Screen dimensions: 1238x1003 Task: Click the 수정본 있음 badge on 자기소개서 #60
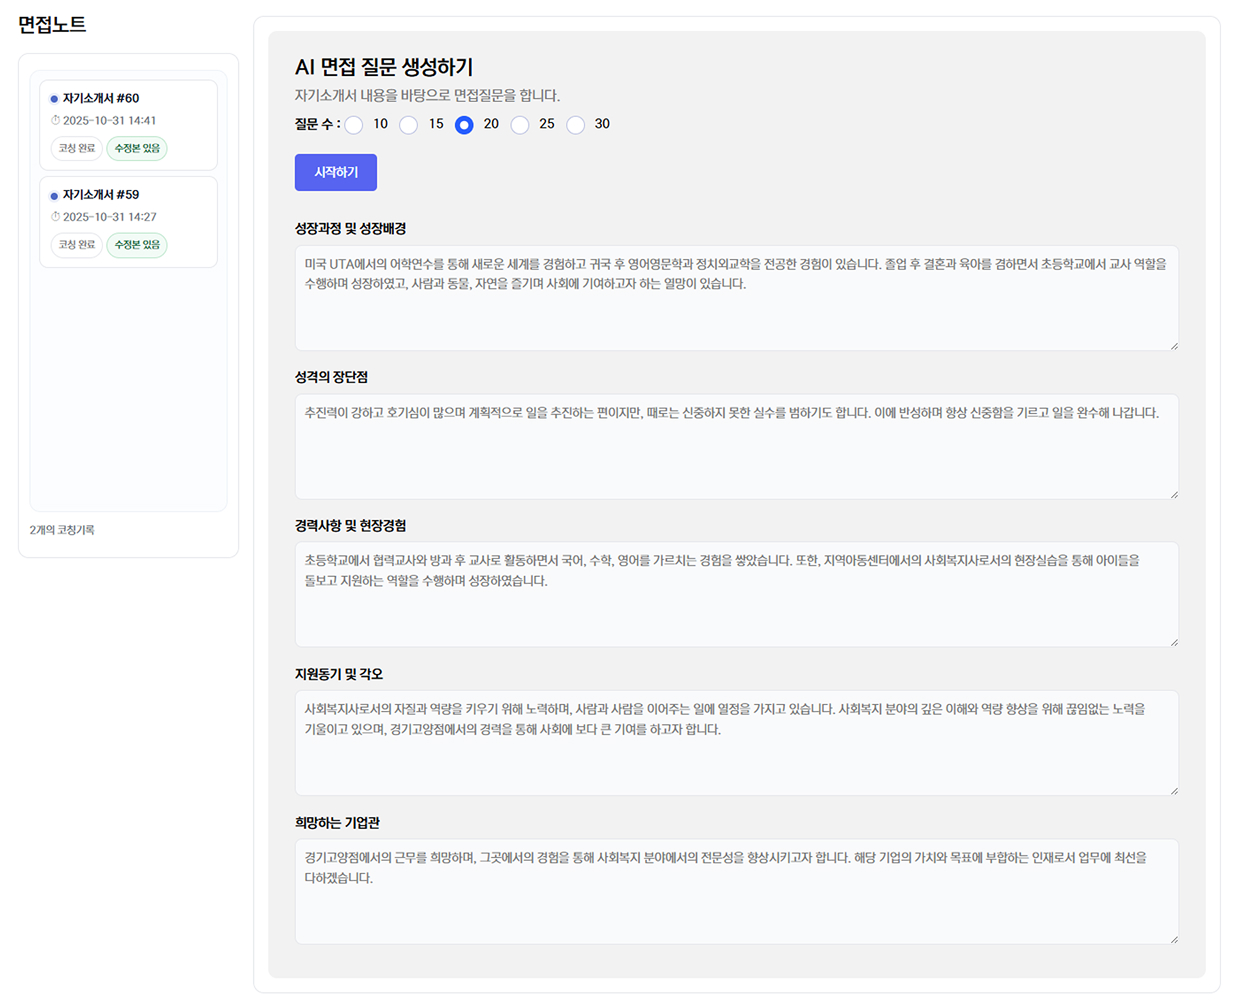point(136,148)
